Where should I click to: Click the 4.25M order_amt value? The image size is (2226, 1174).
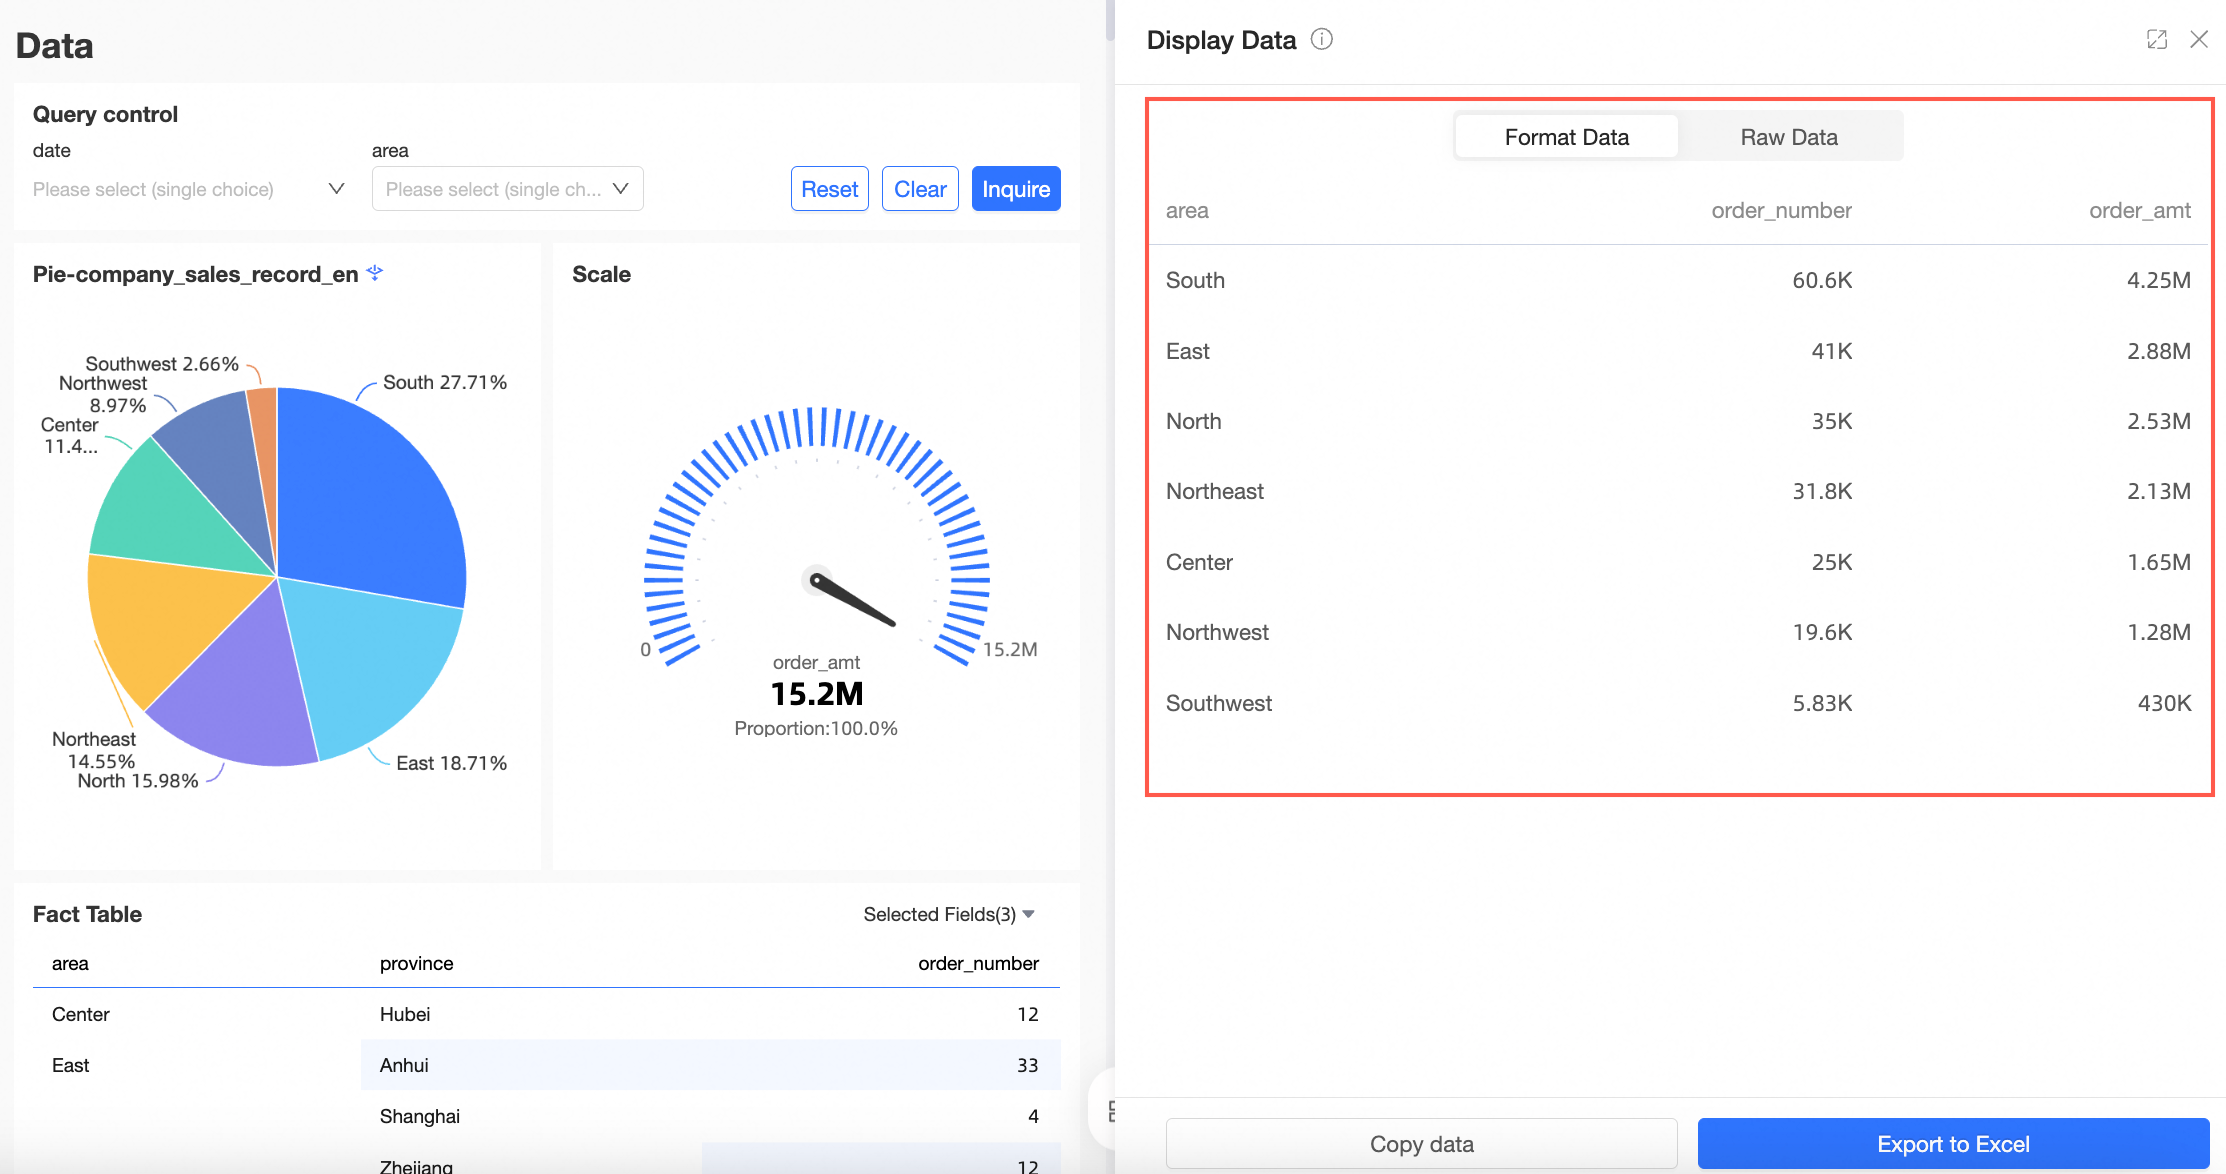point(2158,280)
